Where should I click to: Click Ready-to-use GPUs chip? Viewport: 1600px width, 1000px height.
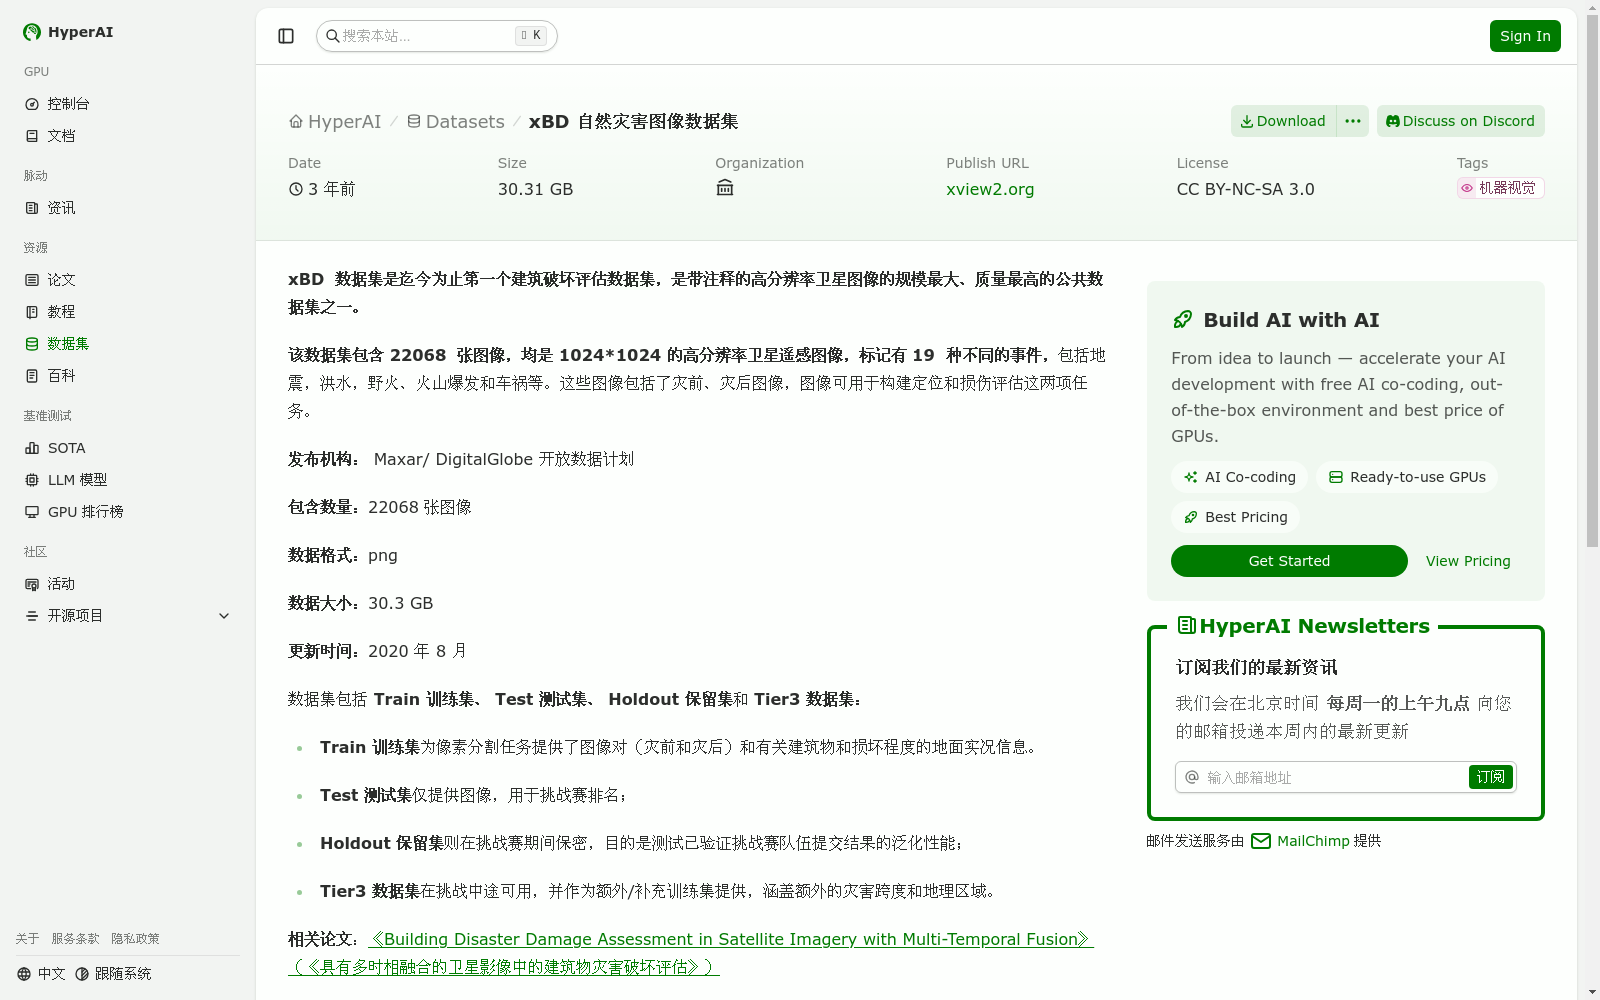coord(1407,477)
